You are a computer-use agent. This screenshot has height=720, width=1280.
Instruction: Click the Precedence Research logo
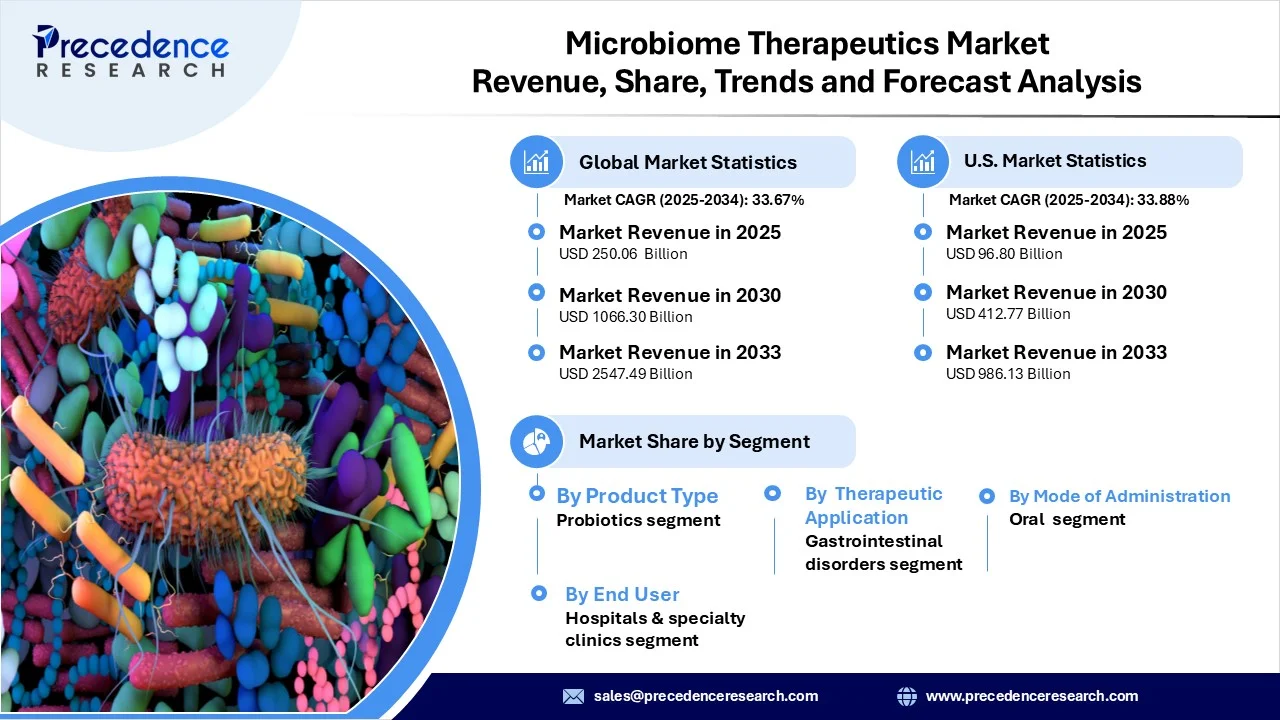(130, 52)
